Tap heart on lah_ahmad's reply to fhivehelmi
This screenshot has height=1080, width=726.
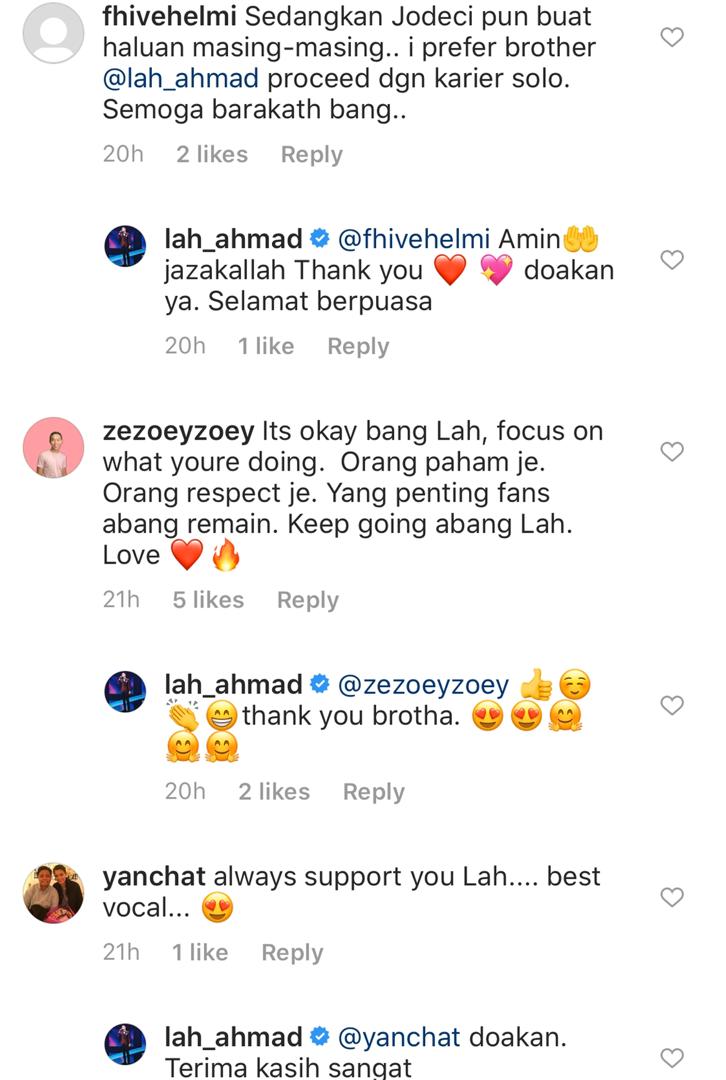tap(672, 260)
